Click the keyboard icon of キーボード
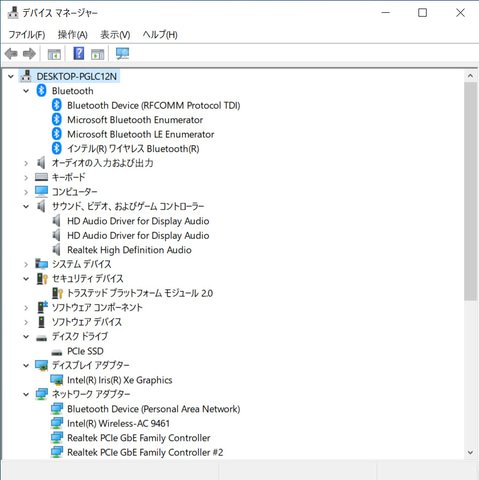Screen dimensions: 479x480 click(x=41, y=177)
